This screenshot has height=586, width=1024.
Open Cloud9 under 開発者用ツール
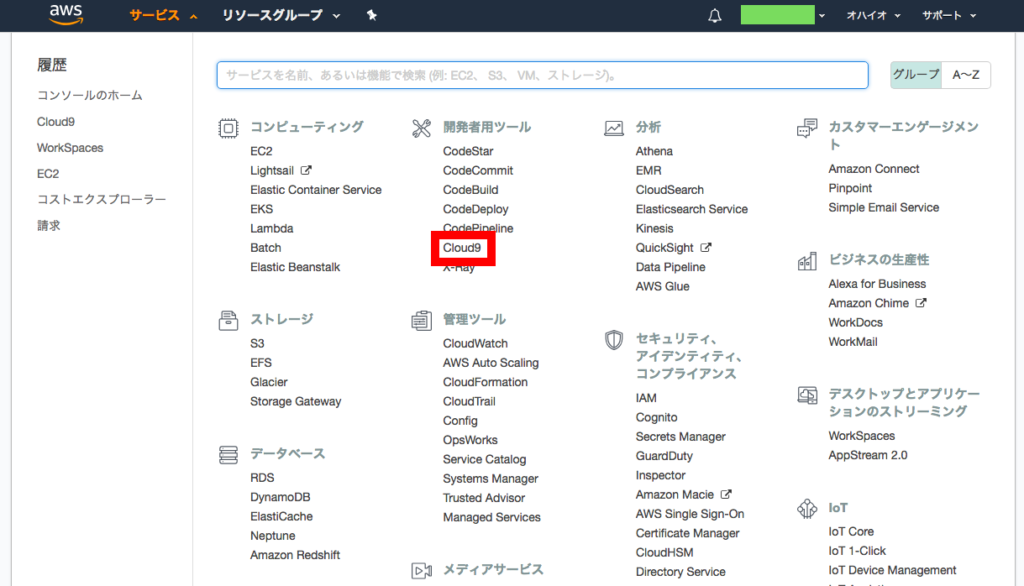[462, 248]
